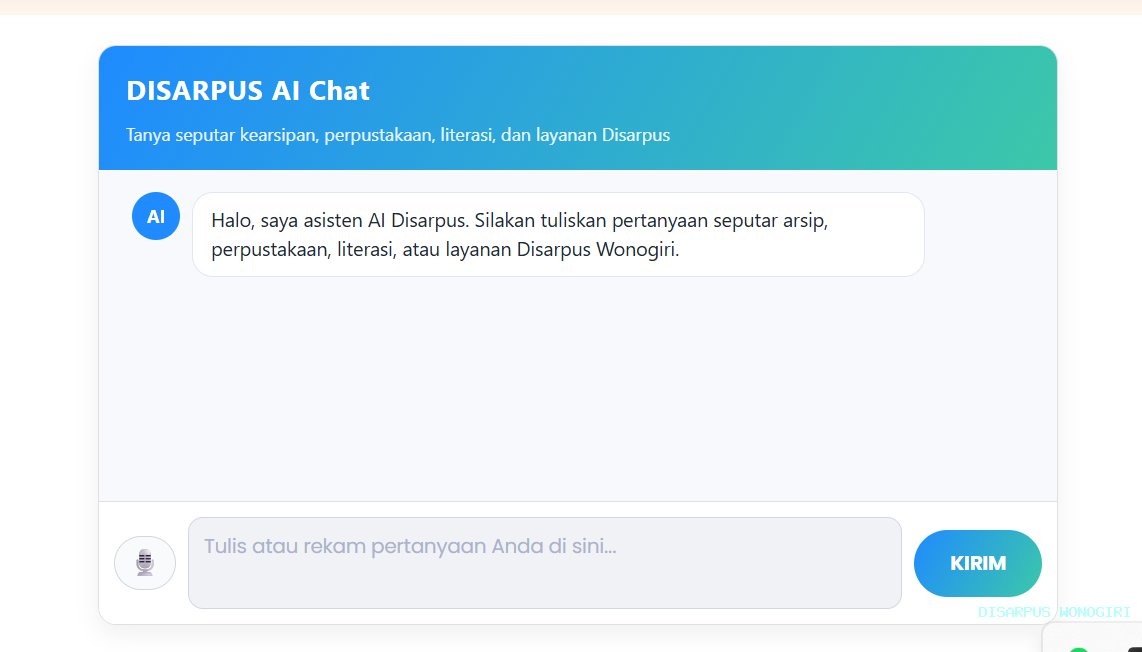Click the empty chat conversation area
The width and height of the screenshot is (1142, 652).
pyautogui.click(x=577, y=390)
